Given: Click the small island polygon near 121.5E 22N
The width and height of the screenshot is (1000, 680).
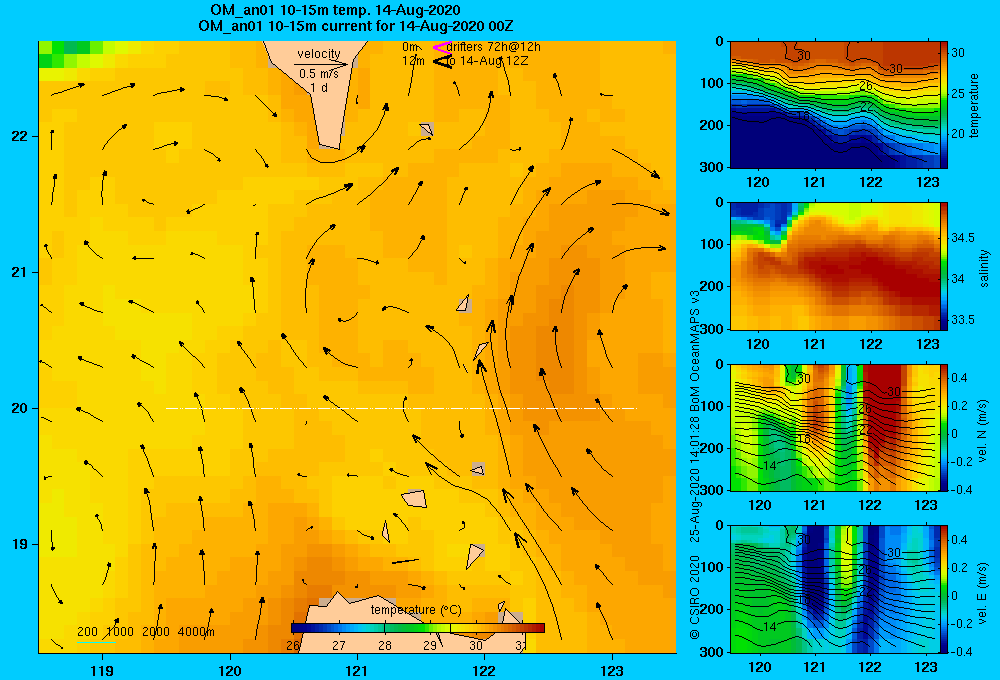Looking at the screenshot, I should tap(427, 129).
